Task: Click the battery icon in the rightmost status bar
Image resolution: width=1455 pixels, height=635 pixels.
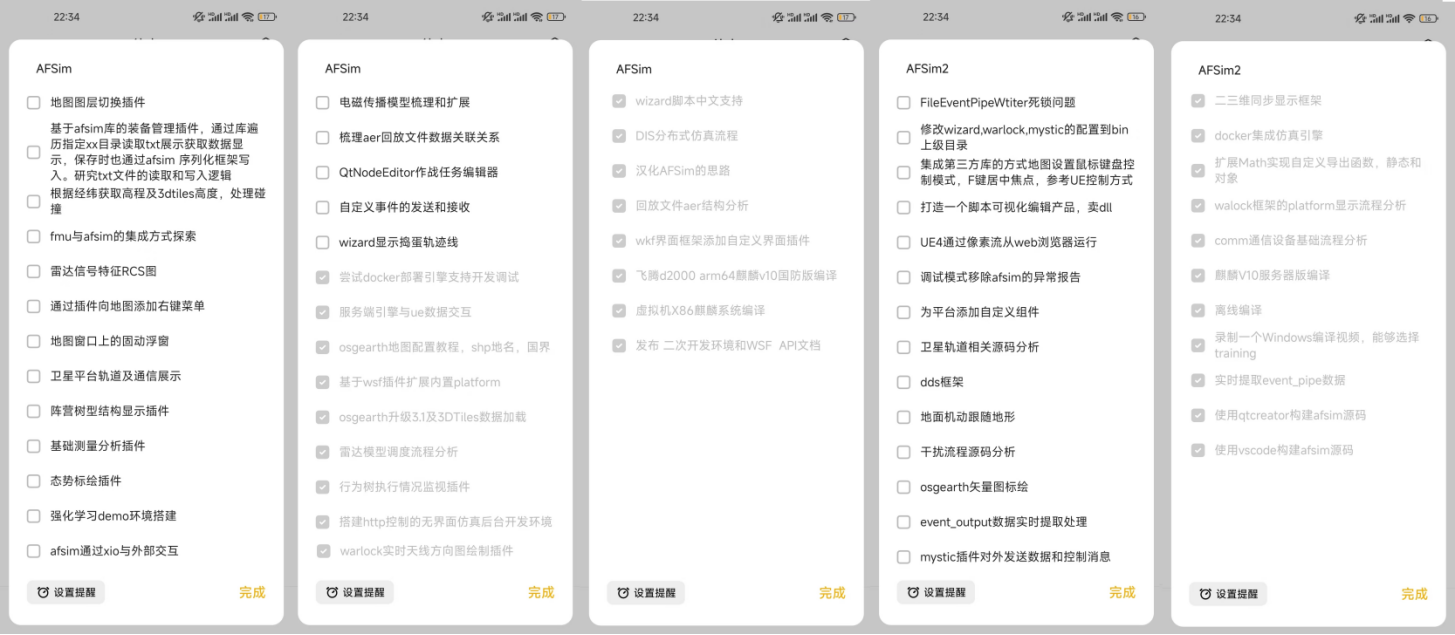Action: pos(1436,18)
